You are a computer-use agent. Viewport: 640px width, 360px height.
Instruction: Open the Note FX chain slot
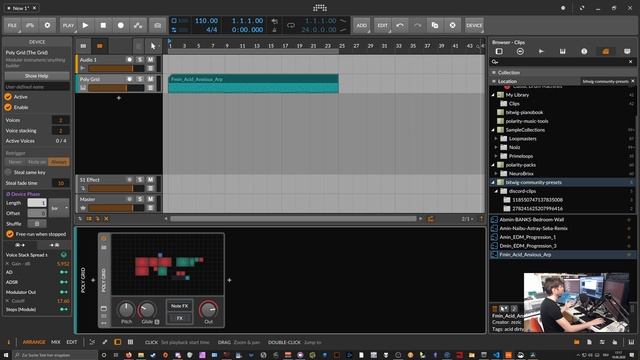(179, 306)
